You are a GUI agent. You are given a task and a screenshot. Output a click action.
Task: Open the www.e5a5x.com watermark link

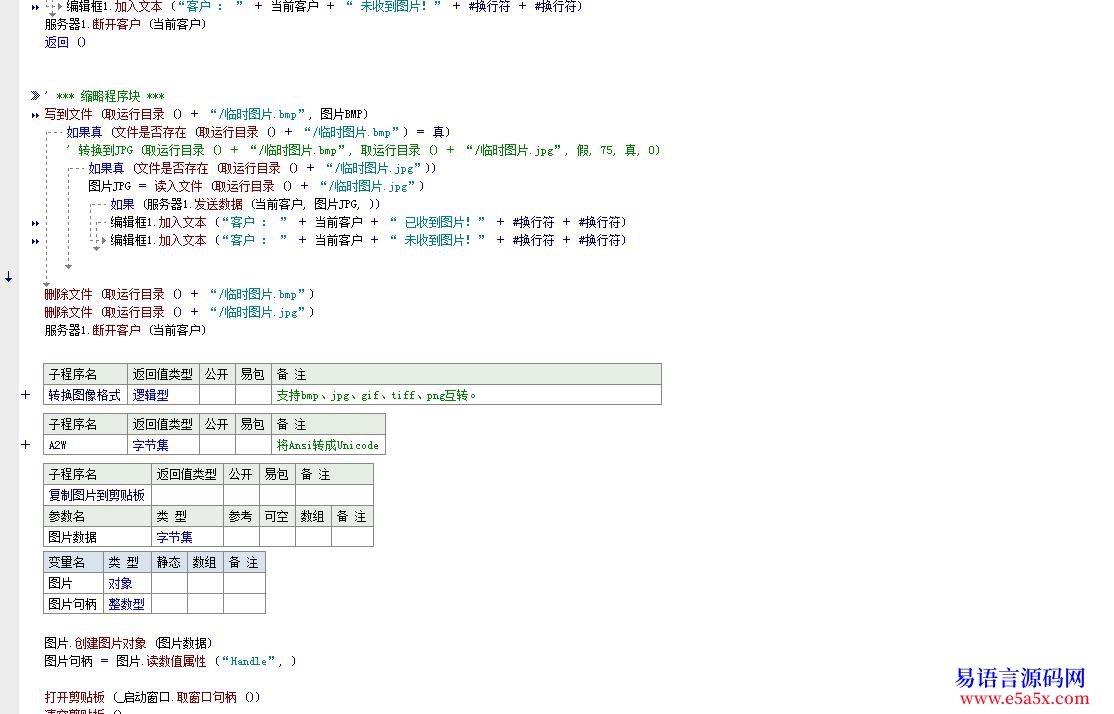[x=1024, y=699]
